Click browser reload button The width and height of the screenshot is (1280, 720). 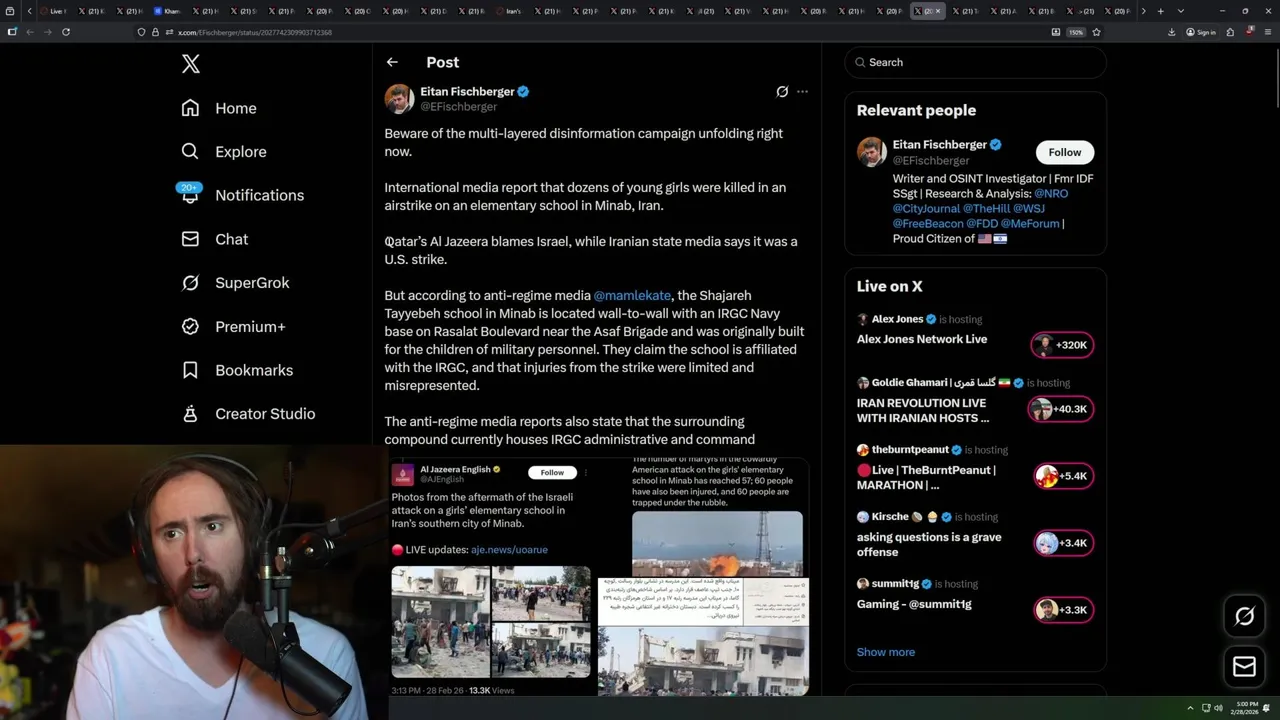pyautogui.click(x=66, y=32)
